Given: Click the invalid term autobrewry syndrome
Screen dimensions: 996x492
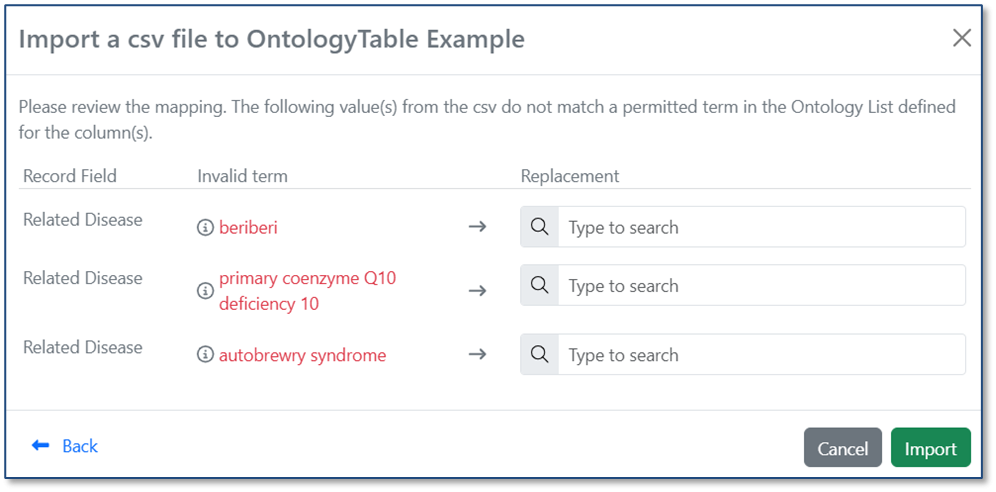Looking at the screenshot, I should 302,356.
